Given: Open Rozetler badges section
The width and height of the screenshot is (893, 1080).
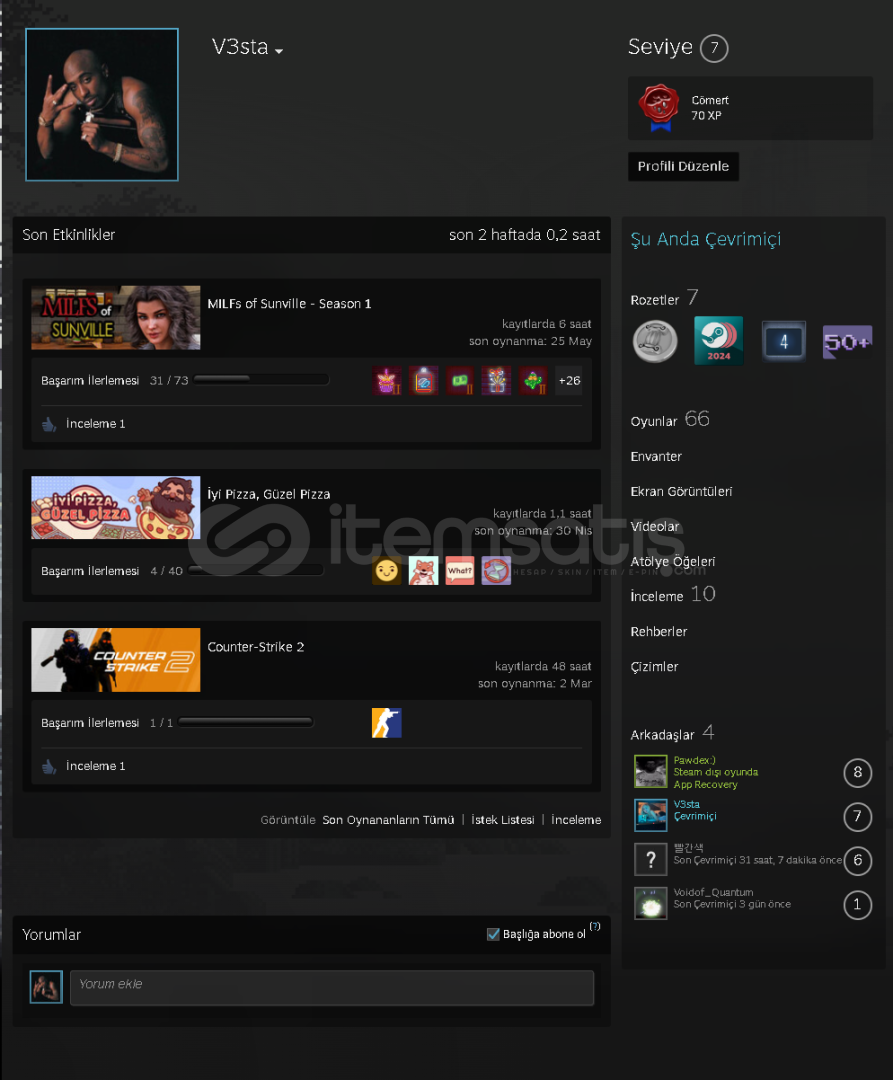Looking at the screenshot, I should tap(654, 300).
